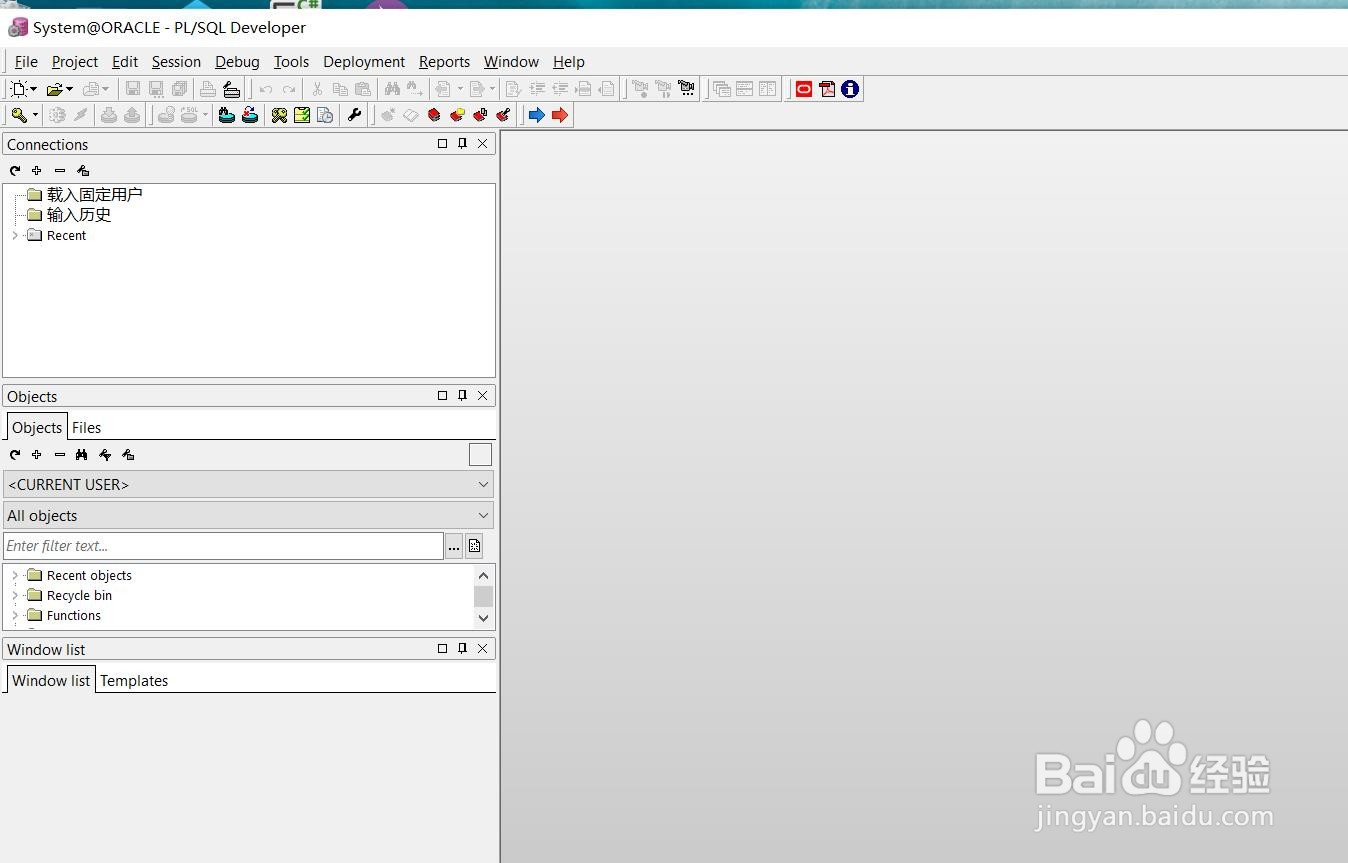Maximize the Objects panel
Screen dimensions: 1348x863
point(442,396)
